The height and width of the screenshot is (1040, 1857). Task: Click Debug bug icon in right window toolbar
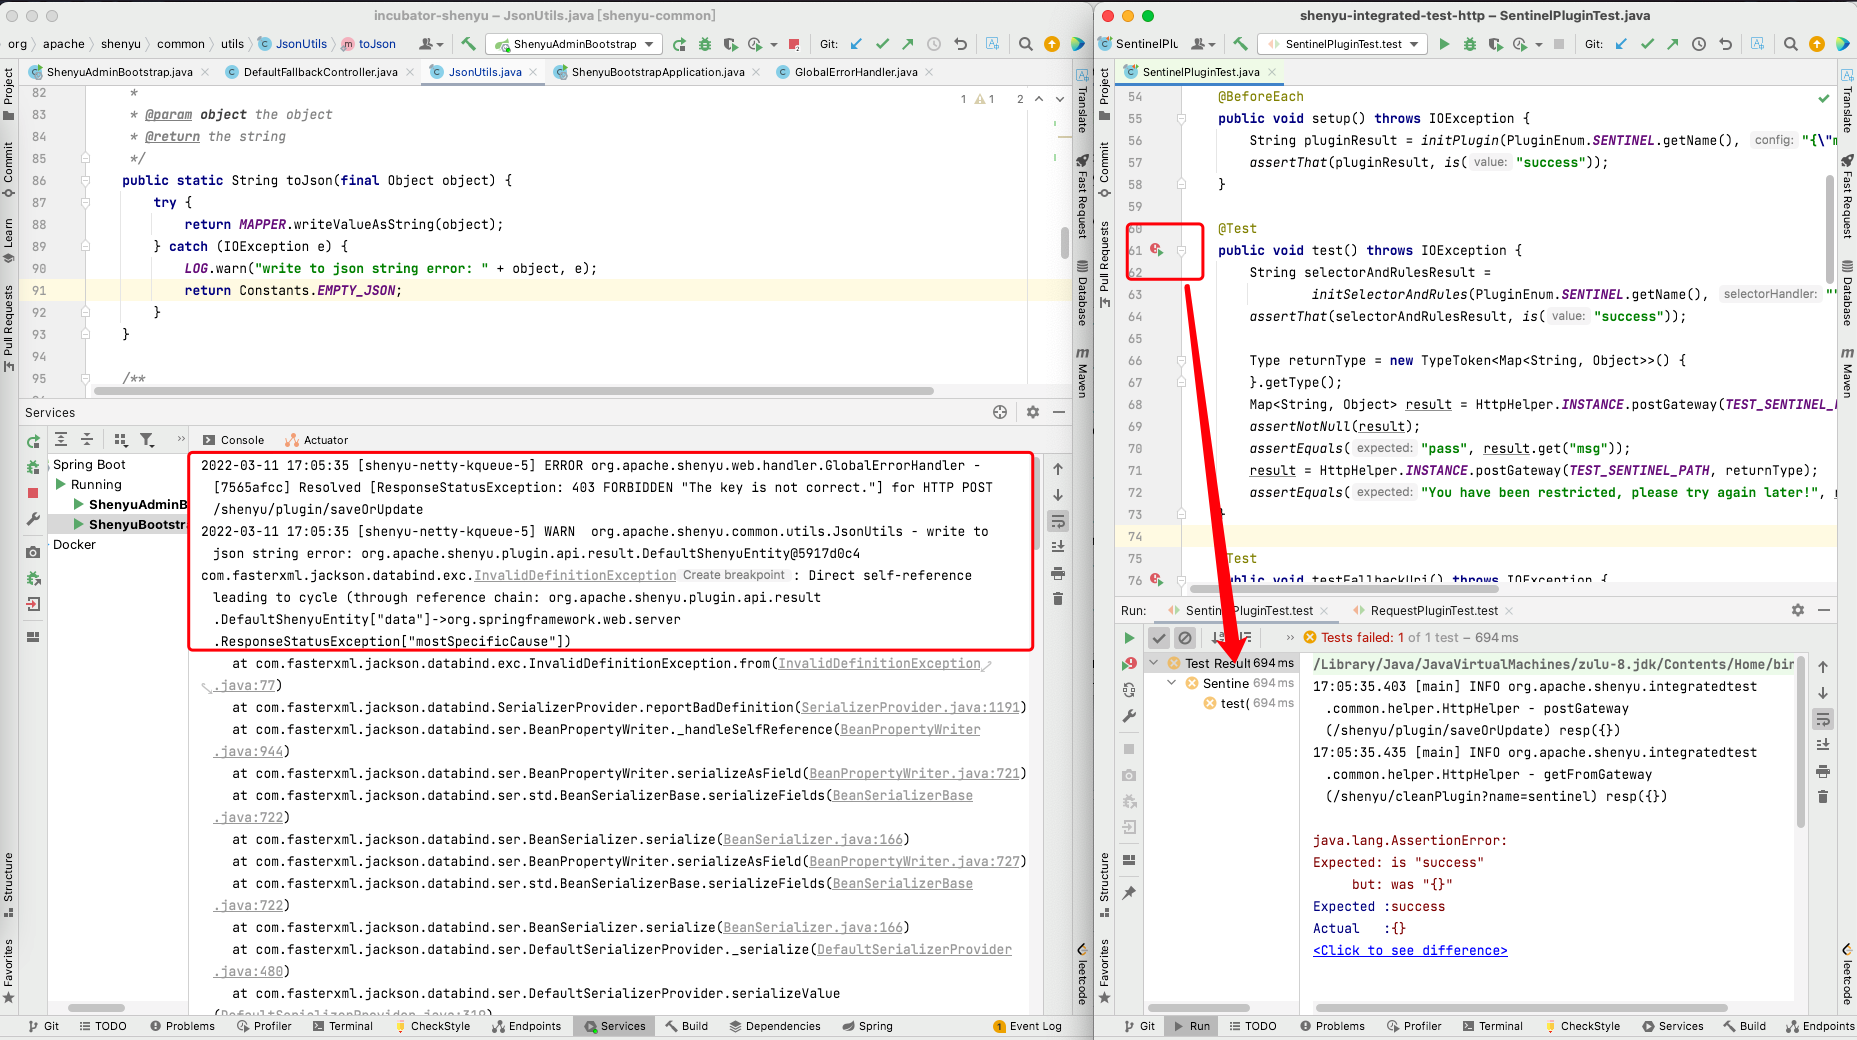coord(1469,44)
